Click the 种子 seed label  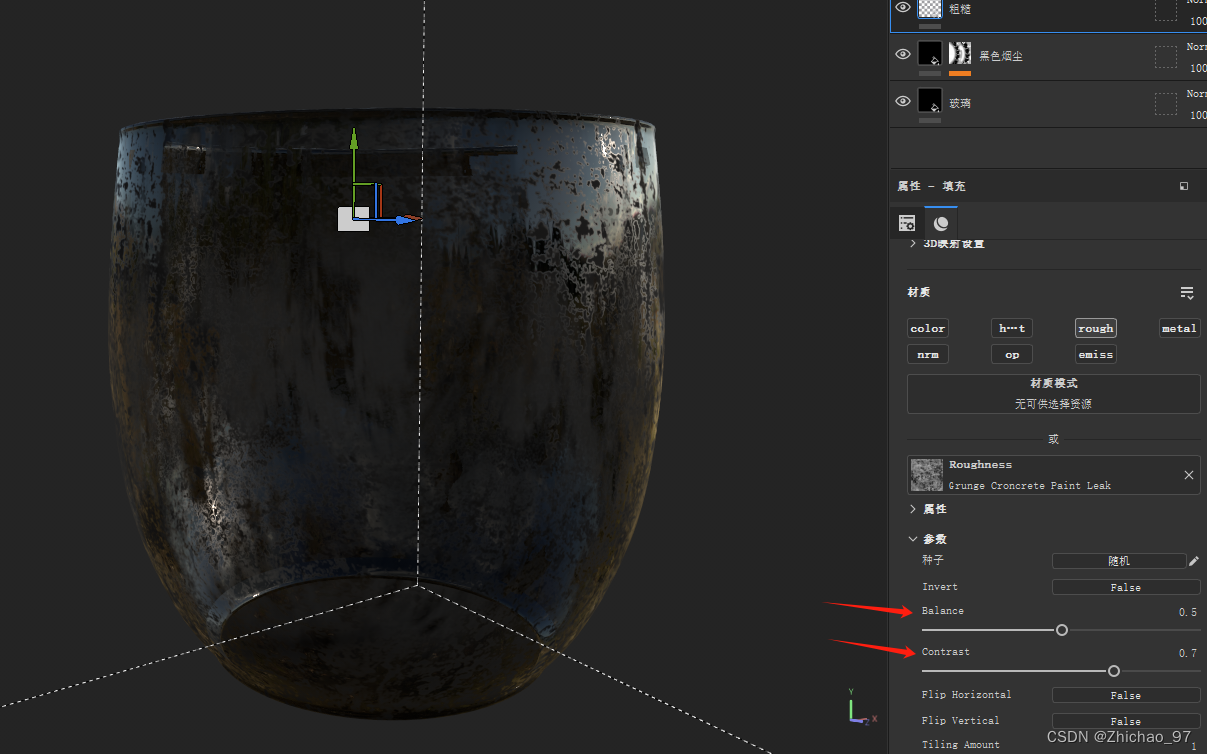click(933, 561)
